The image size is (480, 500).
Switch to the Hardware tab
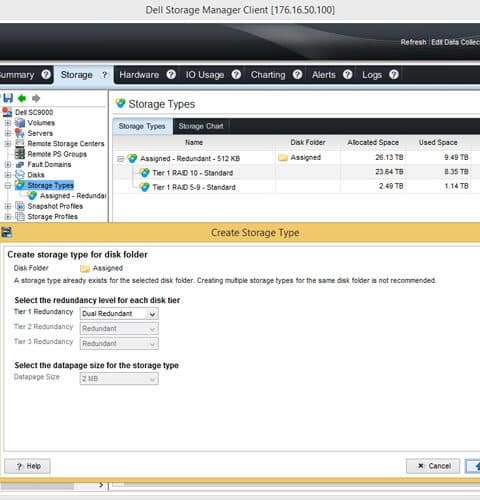click(x=139, y=75)
